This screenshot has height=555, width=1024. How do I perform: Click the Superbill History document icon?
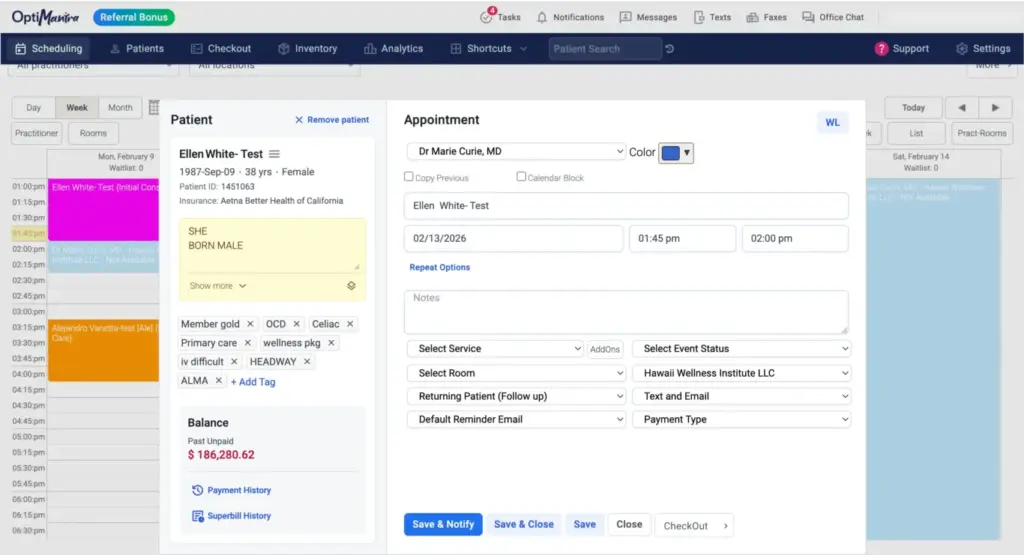click(197, 516)
